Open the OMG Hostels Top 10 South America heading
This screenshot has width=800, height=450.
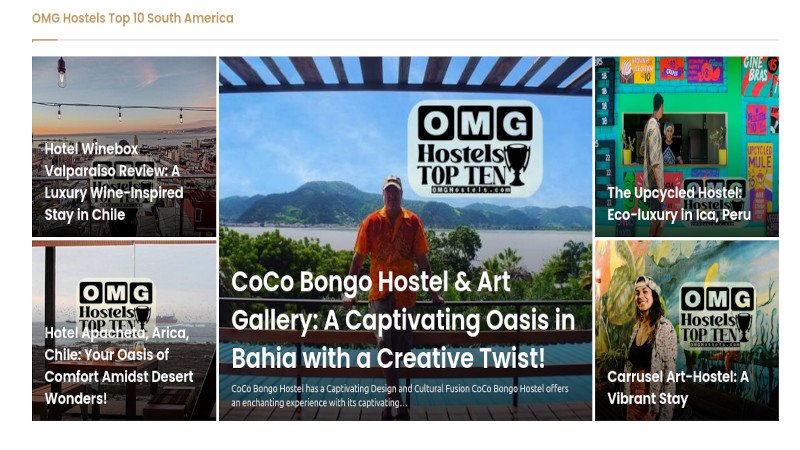click(133, 18)
